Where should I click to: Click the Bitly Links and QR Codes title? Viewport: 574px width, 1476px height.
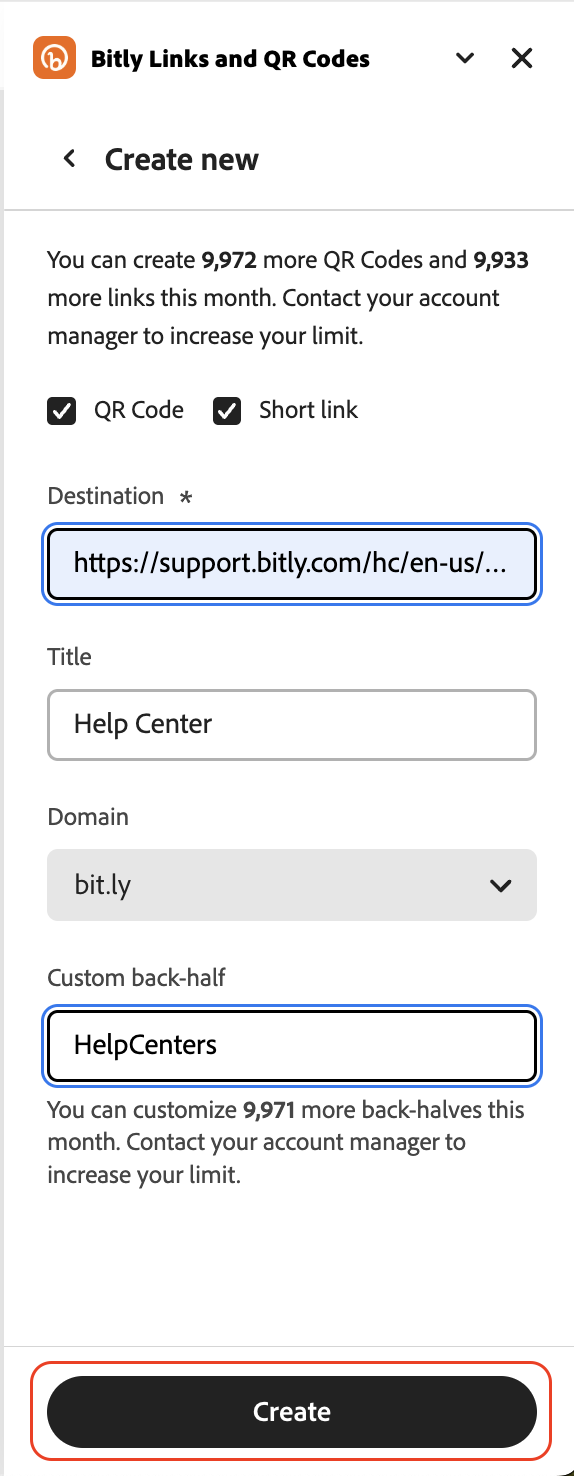click(230, 59)
